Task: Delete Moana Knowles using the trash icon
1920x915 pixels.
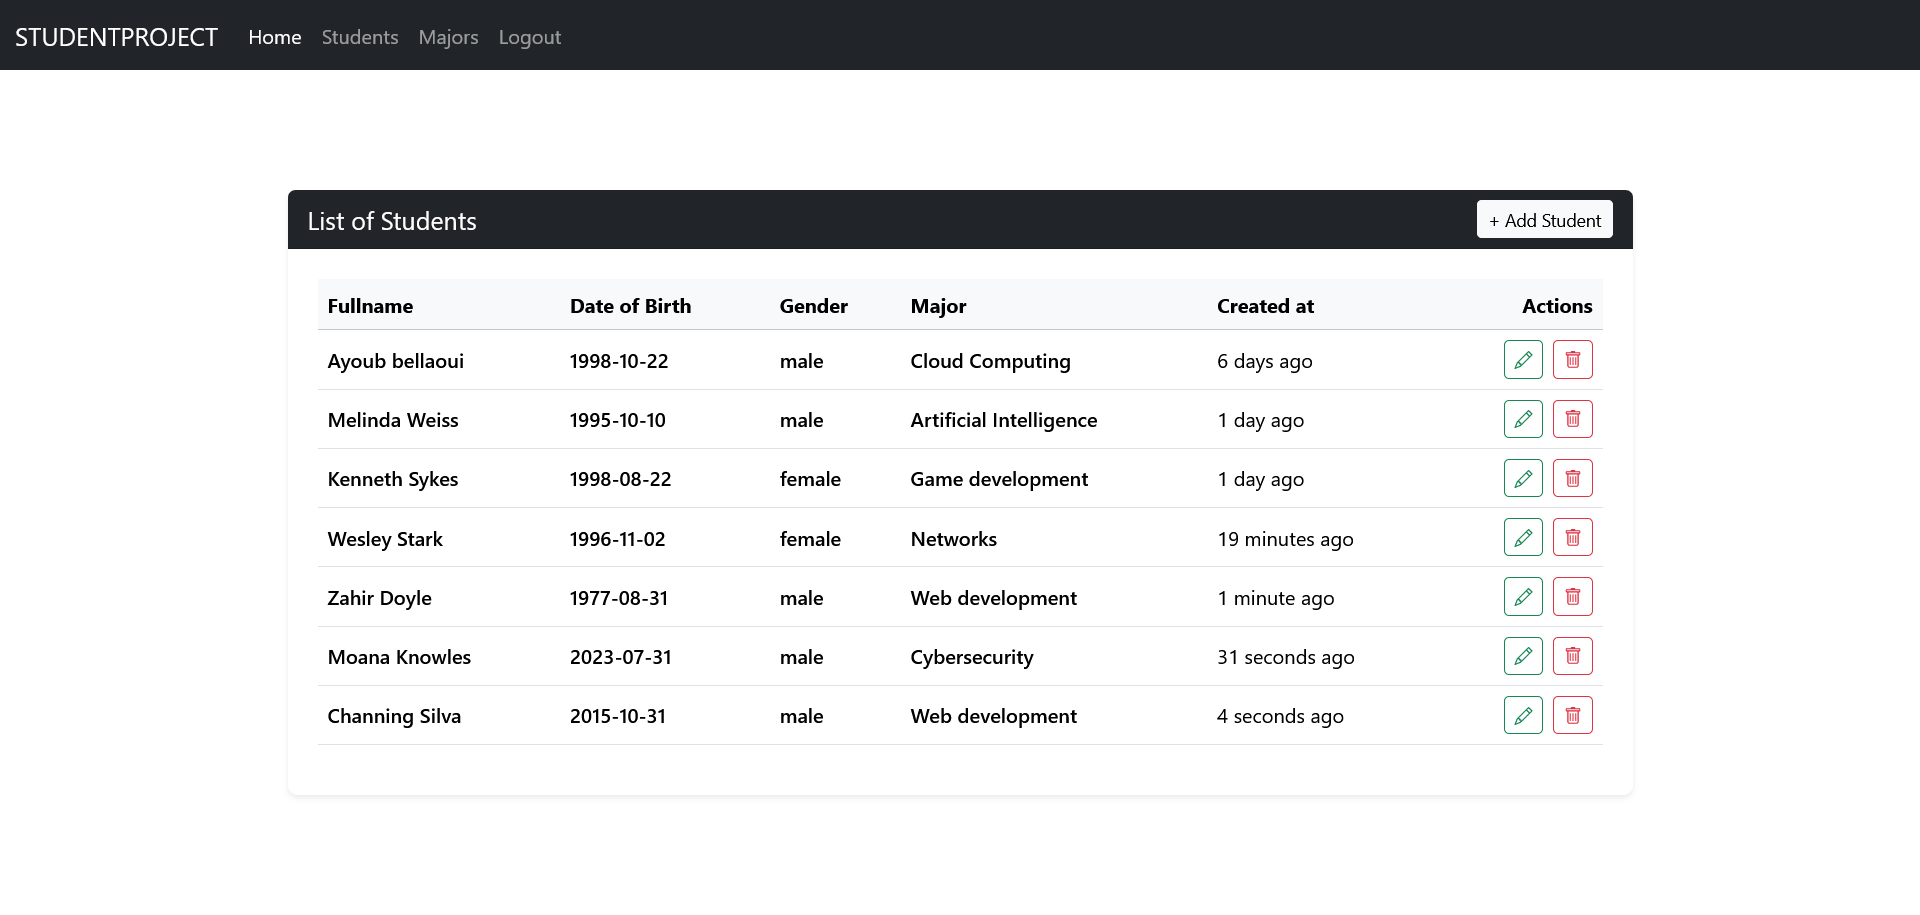Action: [1572, 656]
